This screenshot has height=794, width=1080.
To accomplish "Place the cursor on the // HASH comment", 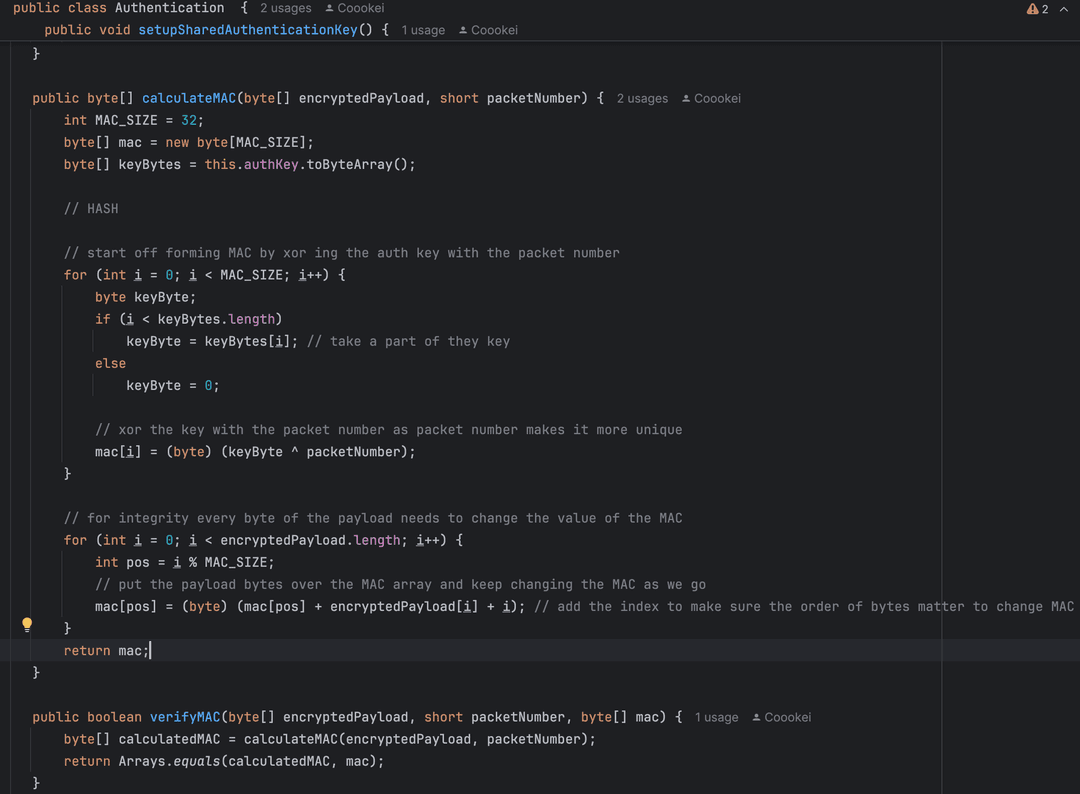I will pos(91,209).
